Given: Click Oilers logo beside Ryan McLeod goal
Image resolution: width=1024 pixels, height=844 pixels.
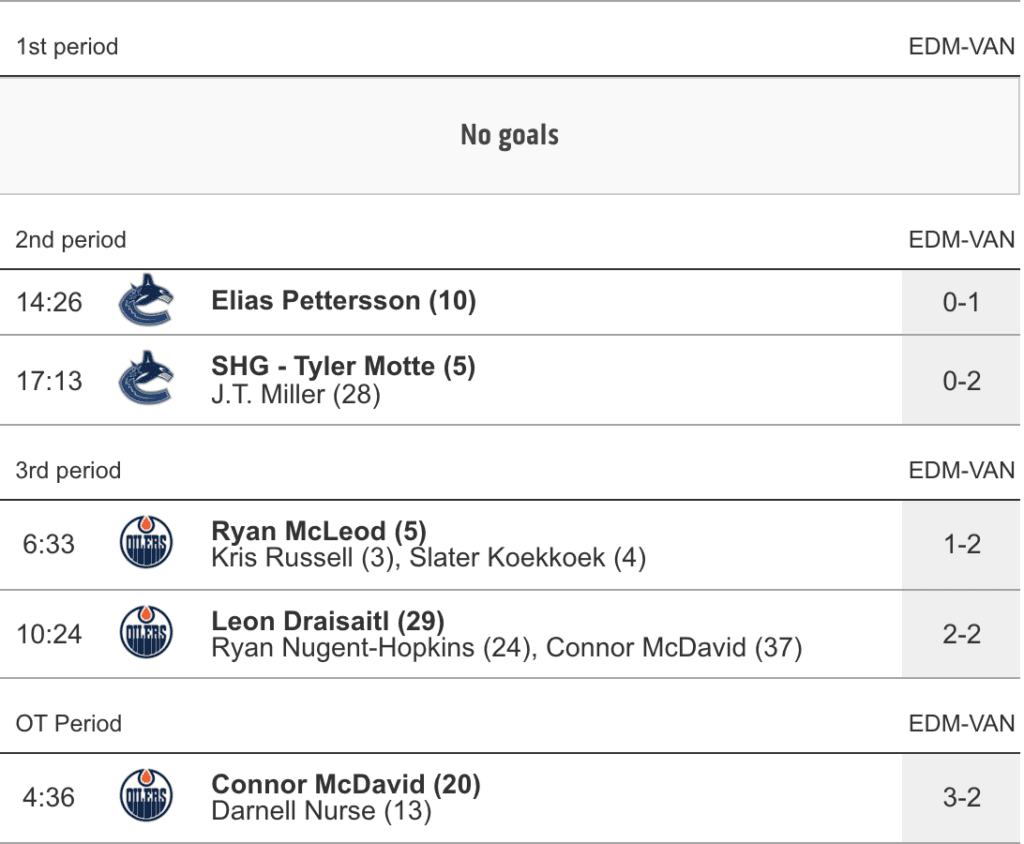Looking at the screenshot, I should [x=146, y=544].
